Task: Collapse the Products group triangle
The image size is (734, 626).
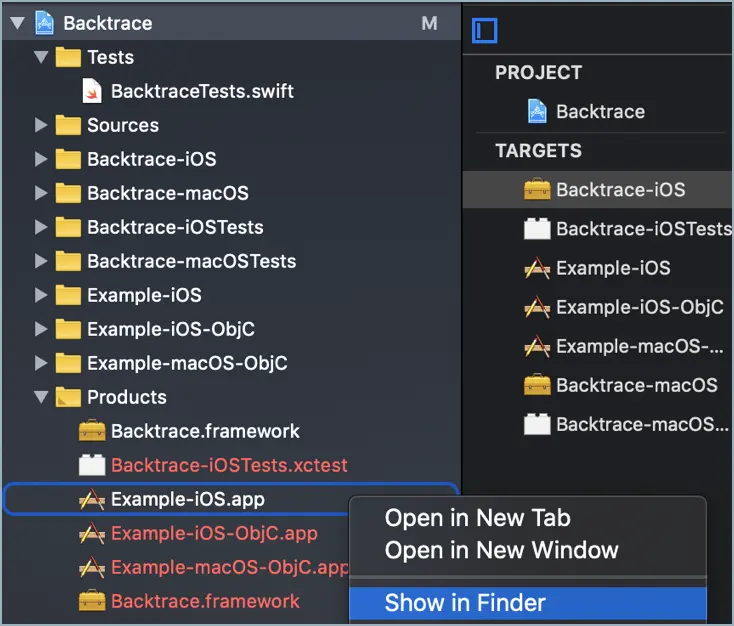Action: pyautogui.click(x=41, y=397)
